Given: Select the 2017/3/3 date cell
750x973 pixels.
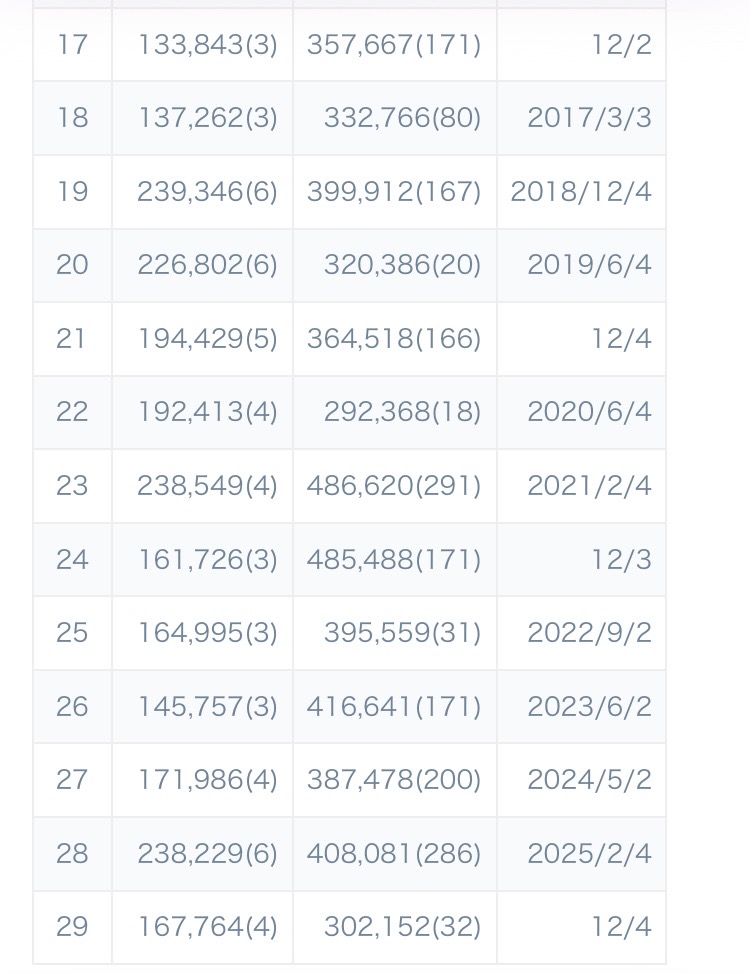Looking at the screenshot, I should click(589, 118).
